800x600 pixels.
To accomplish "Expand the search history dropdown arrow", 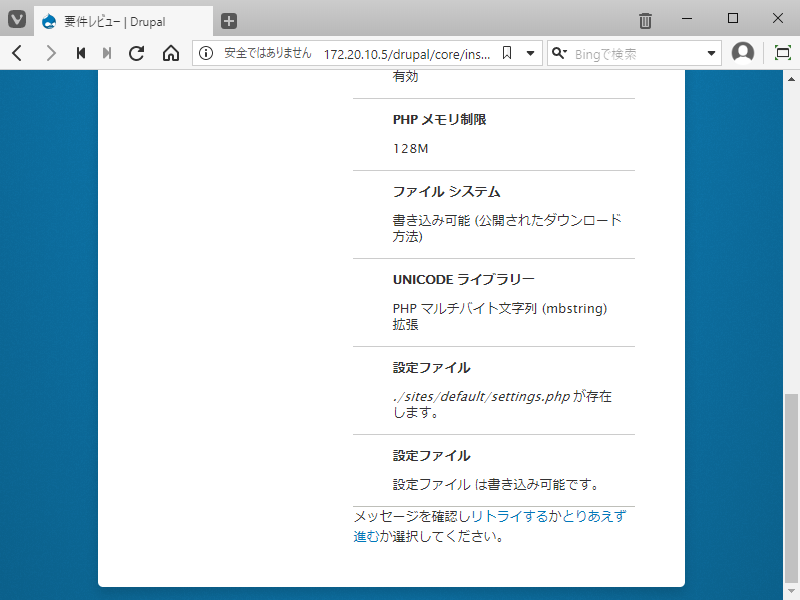I will [x=711, y=53].
